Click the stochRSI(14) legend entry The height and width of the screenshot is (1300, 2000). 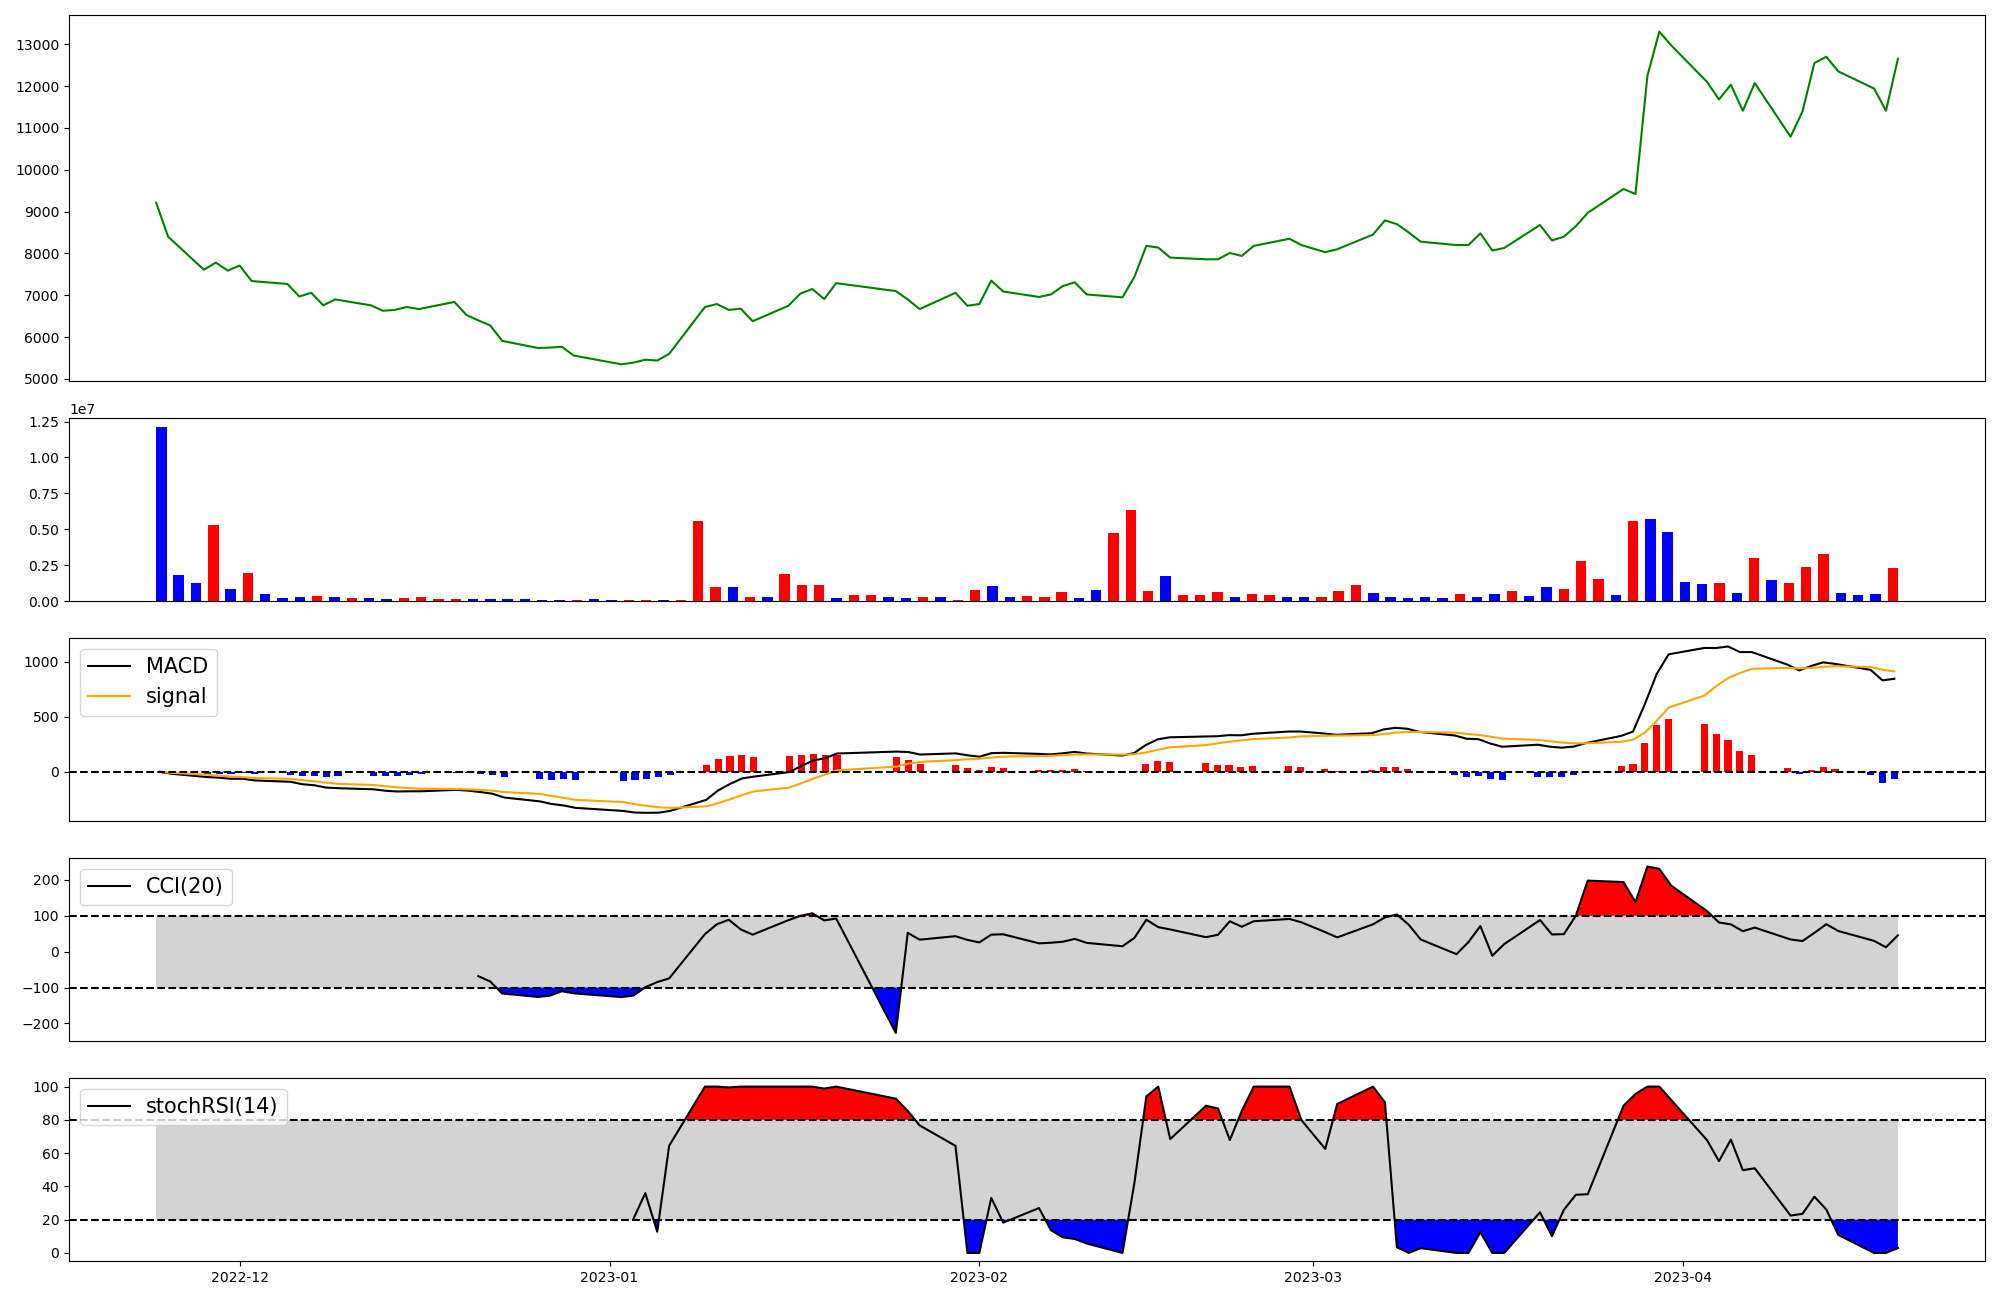pos(211,1106)
